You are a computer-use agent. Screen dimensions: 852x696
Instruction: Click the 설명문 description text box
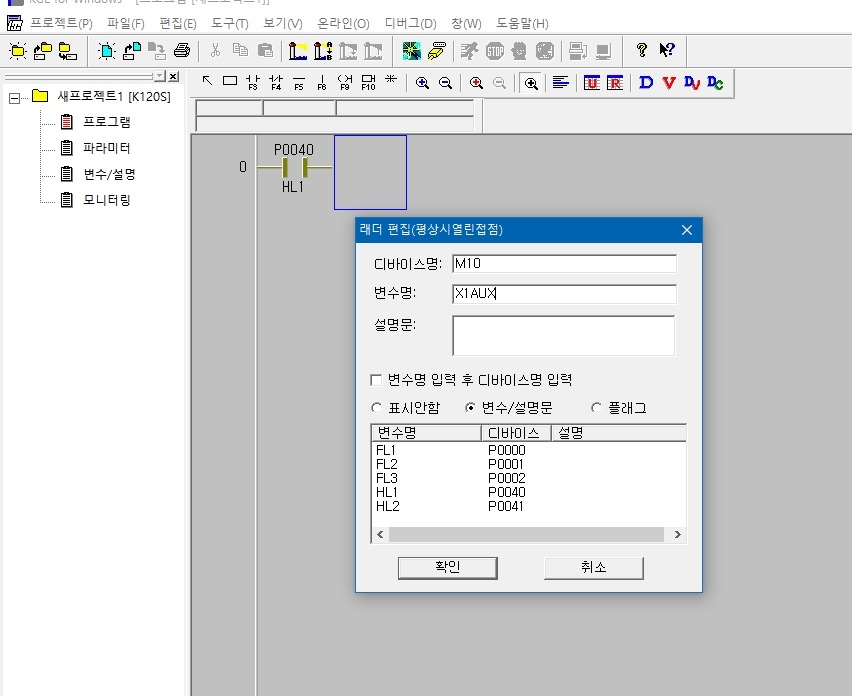(563, 335)
